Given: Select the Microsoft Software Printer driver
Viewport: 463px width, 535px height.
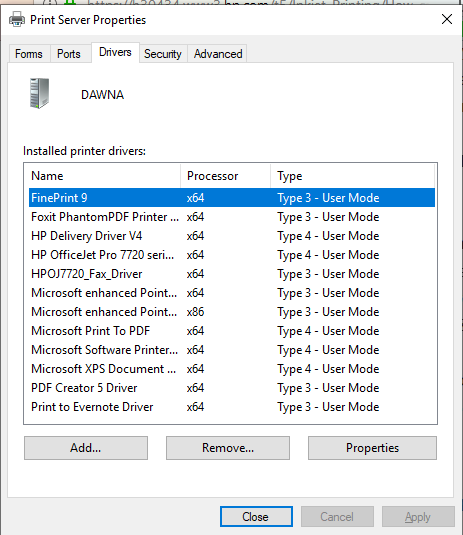Looking at the screenshot, I should [232, 350].
